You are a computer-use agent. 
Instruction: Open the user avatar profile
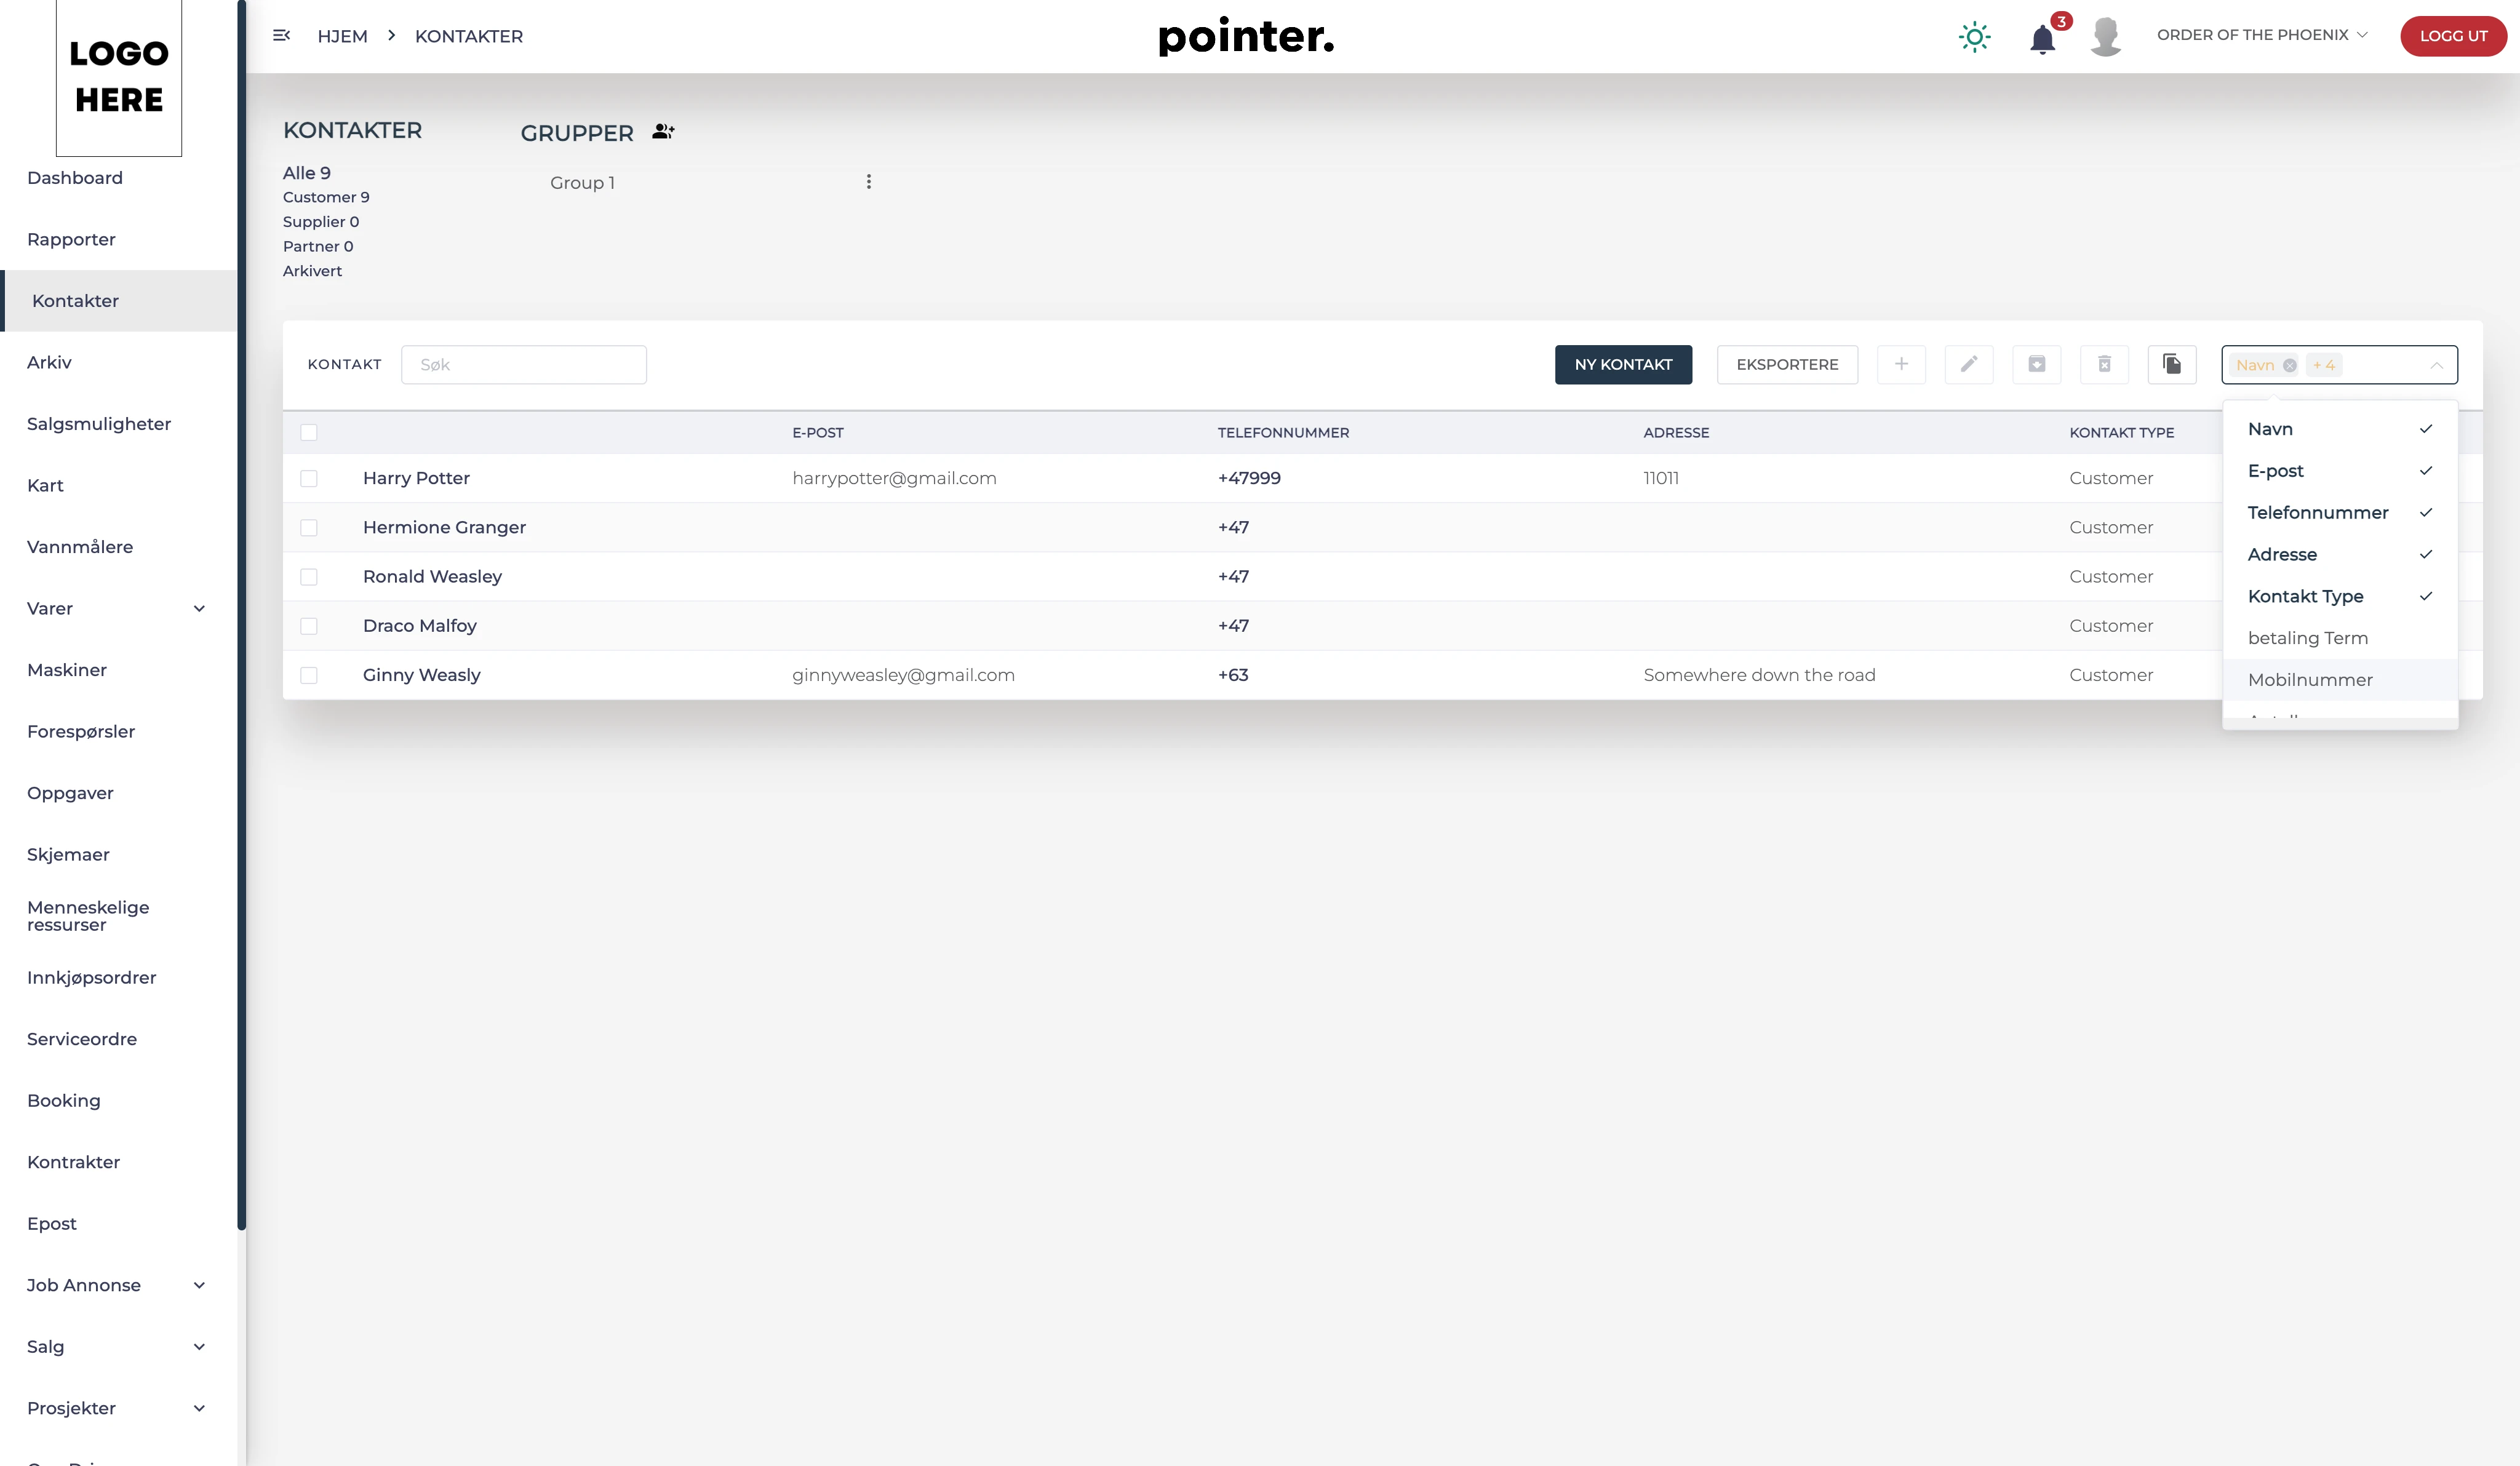pos(2106,37)
